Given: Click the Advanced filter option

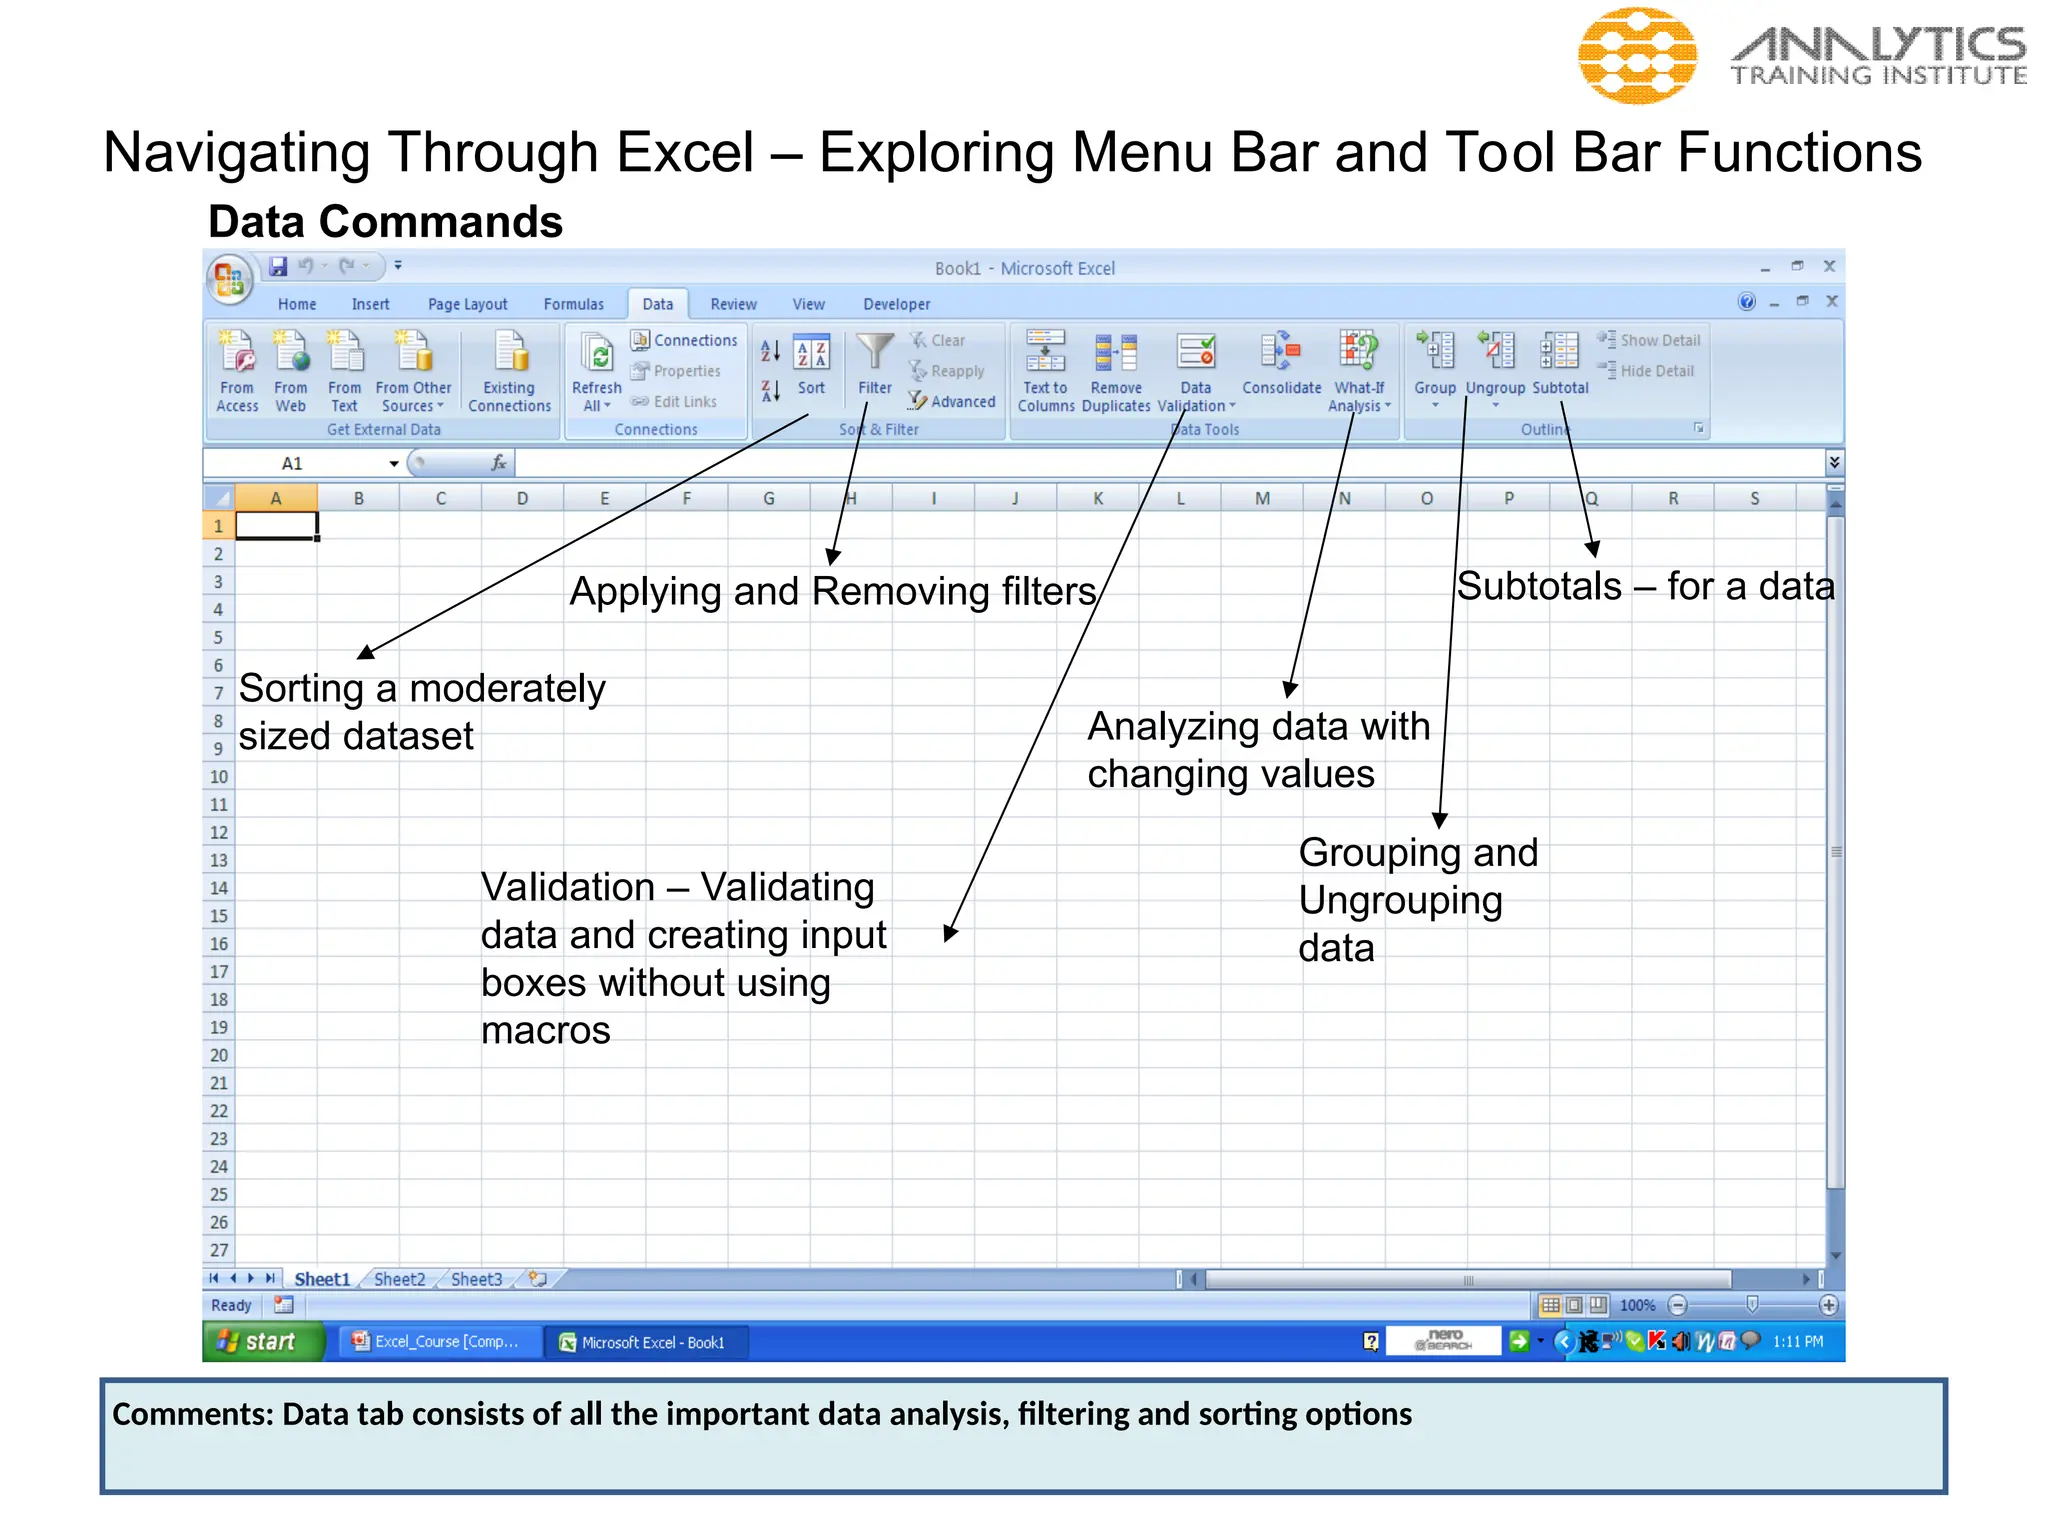Looking at the screenshot, I should pos(952,401).
